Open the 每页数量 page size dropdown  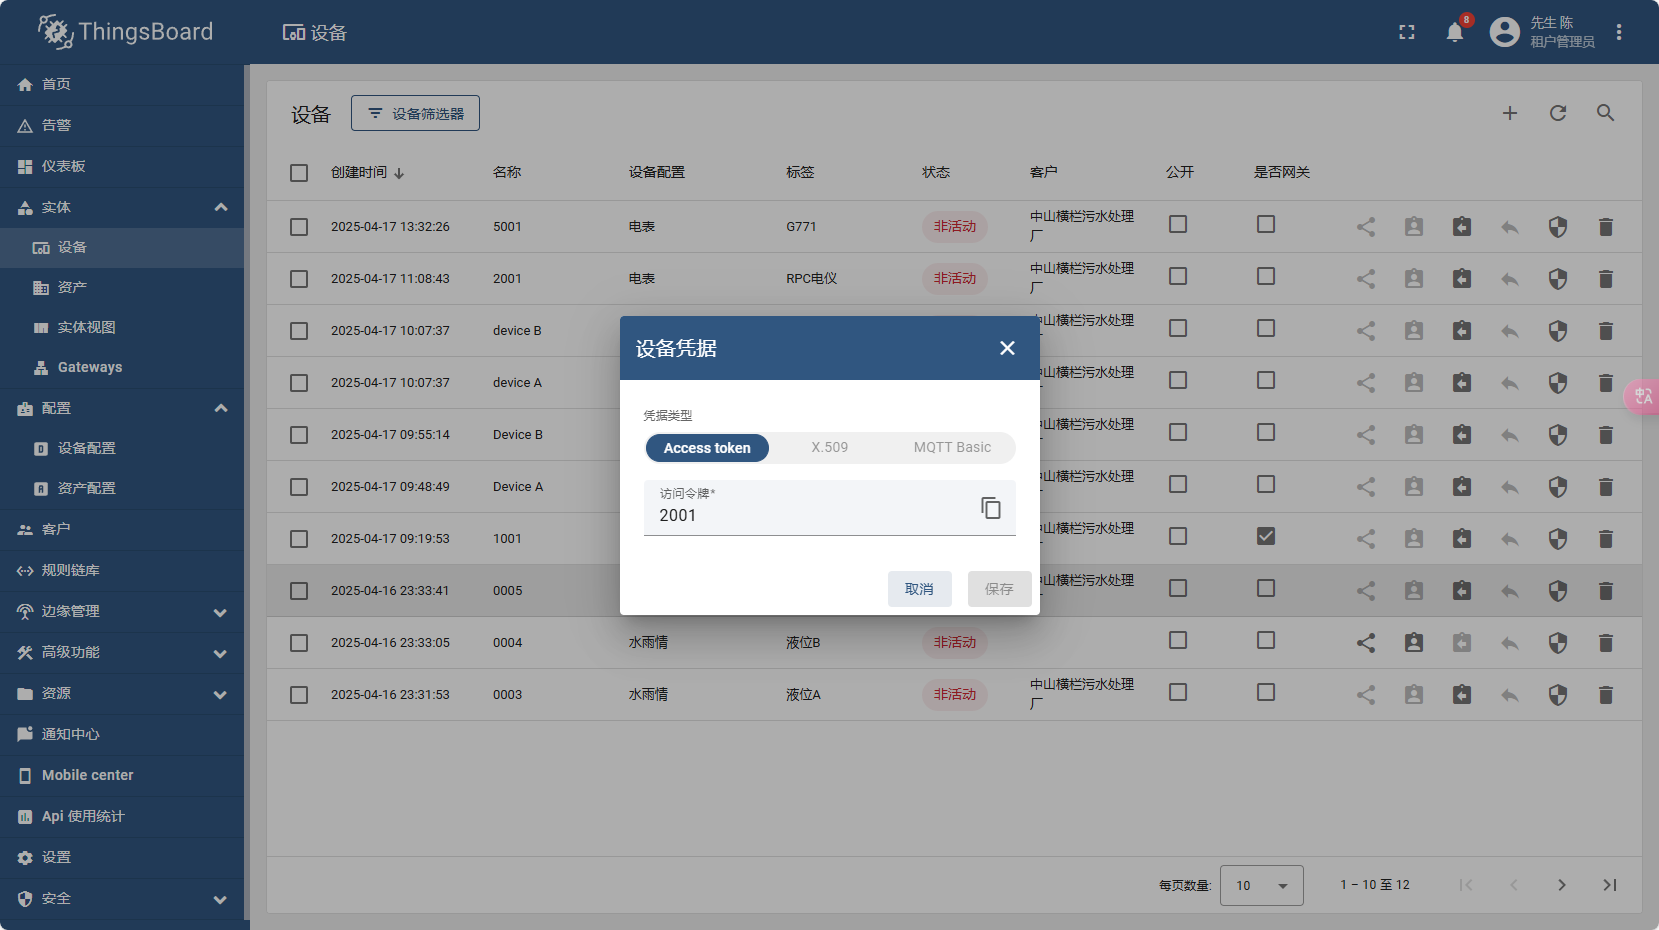click(1261, 885)
